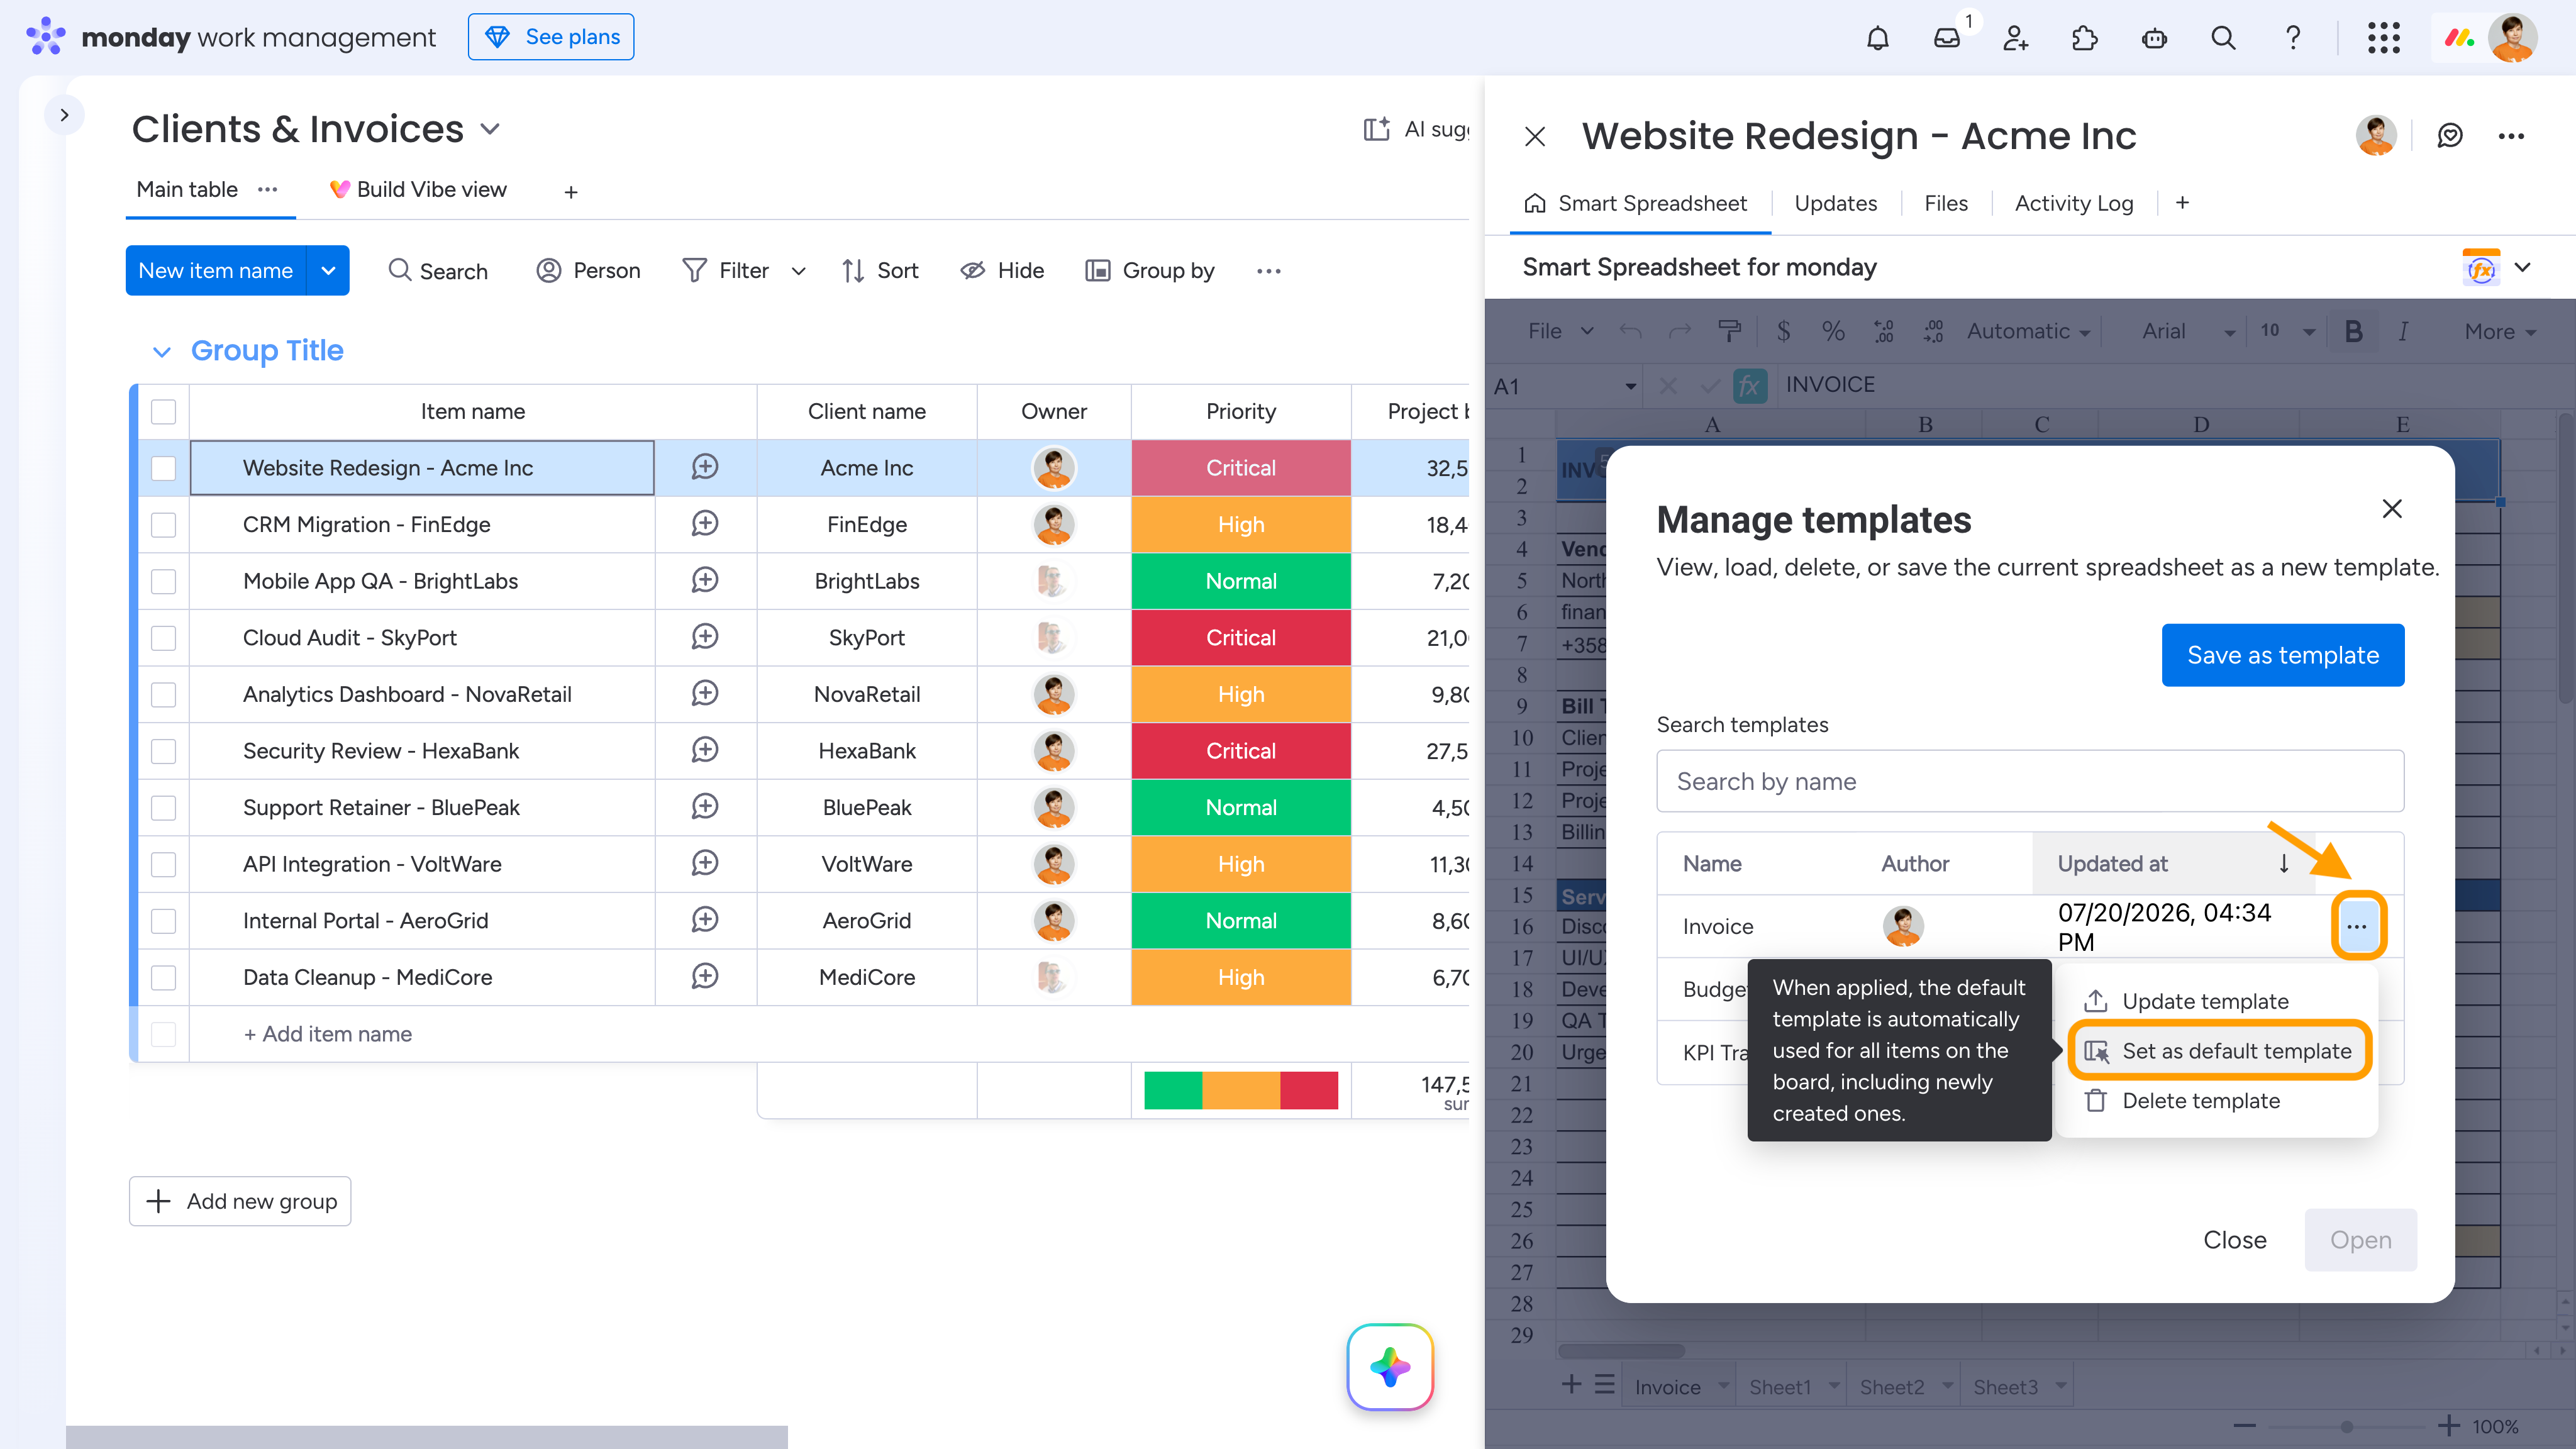
Task: Click the paint format roller icon
Action: click(1729, 332)
